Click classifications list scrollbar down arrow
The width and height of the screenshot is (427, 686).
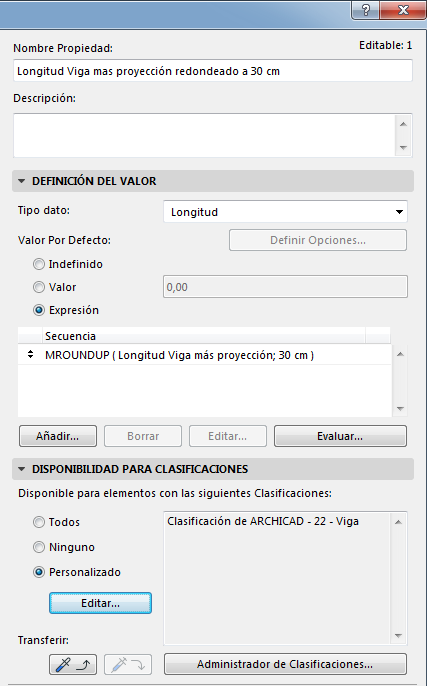398,636
